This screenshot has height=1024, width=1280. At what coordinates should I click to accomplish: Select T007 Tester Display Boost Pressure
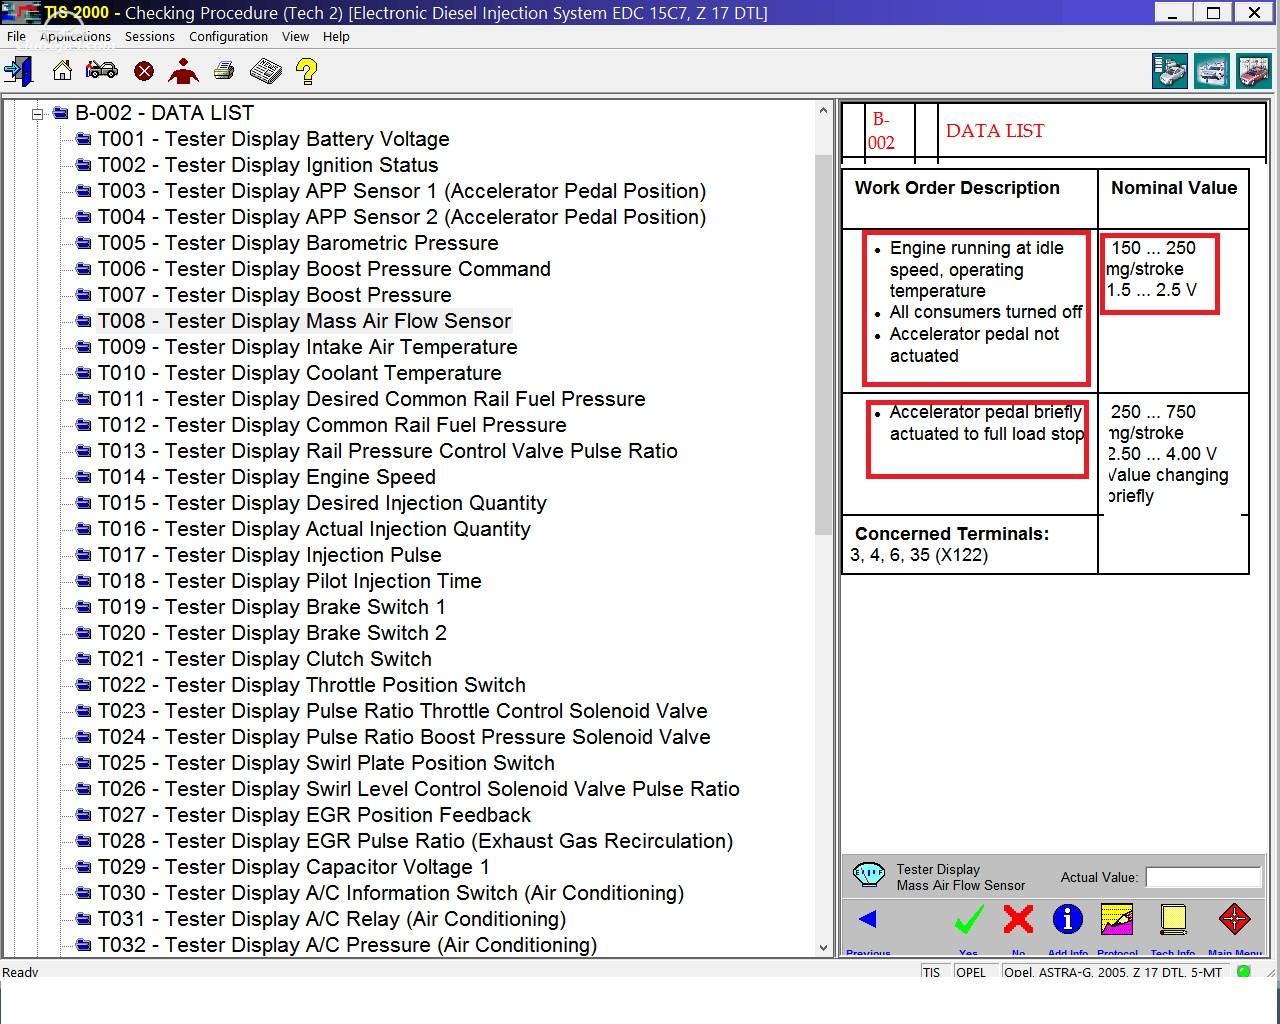[275, 295]
